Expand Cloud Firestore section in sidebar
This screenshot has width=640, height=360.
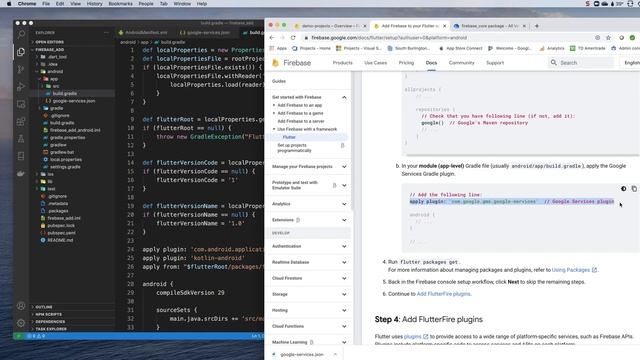click(x=344, y=278)
